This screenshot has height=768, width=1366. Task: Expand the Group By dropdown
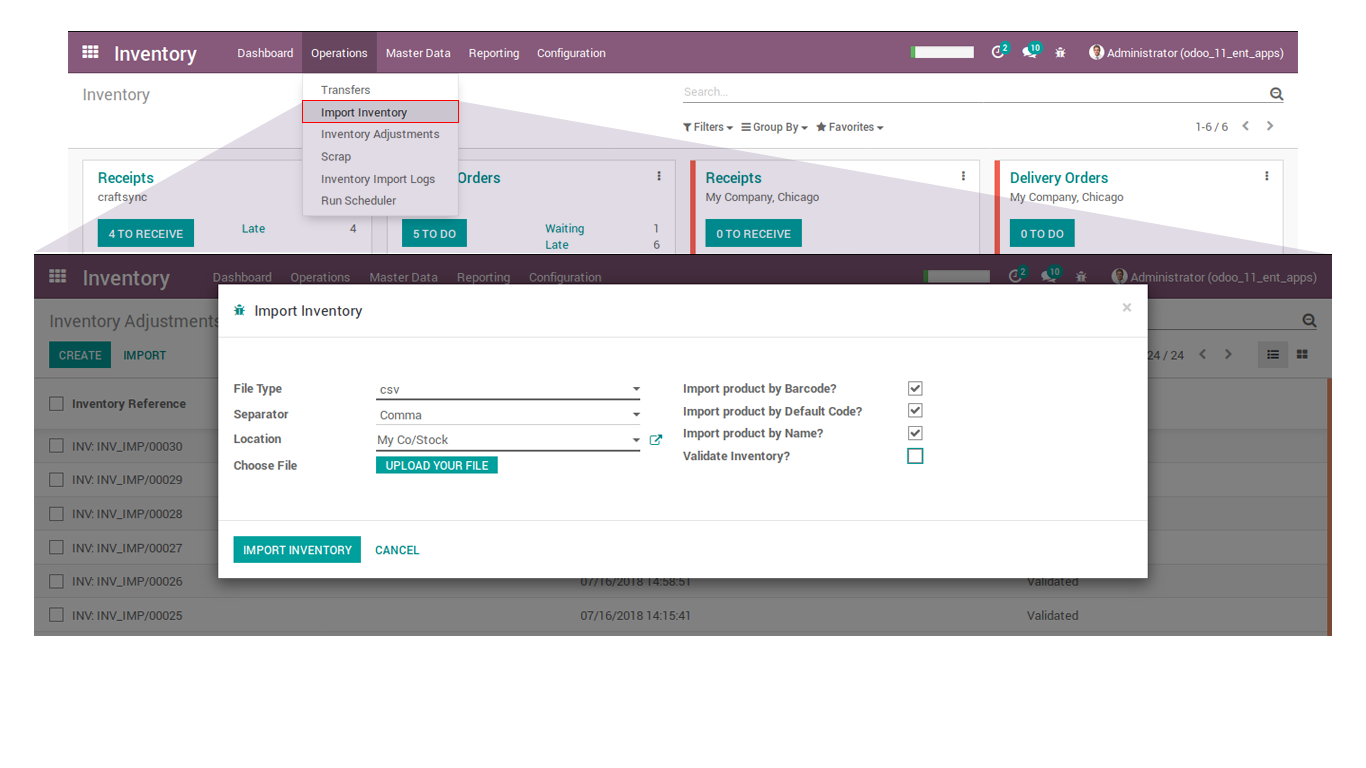point(774,127)
